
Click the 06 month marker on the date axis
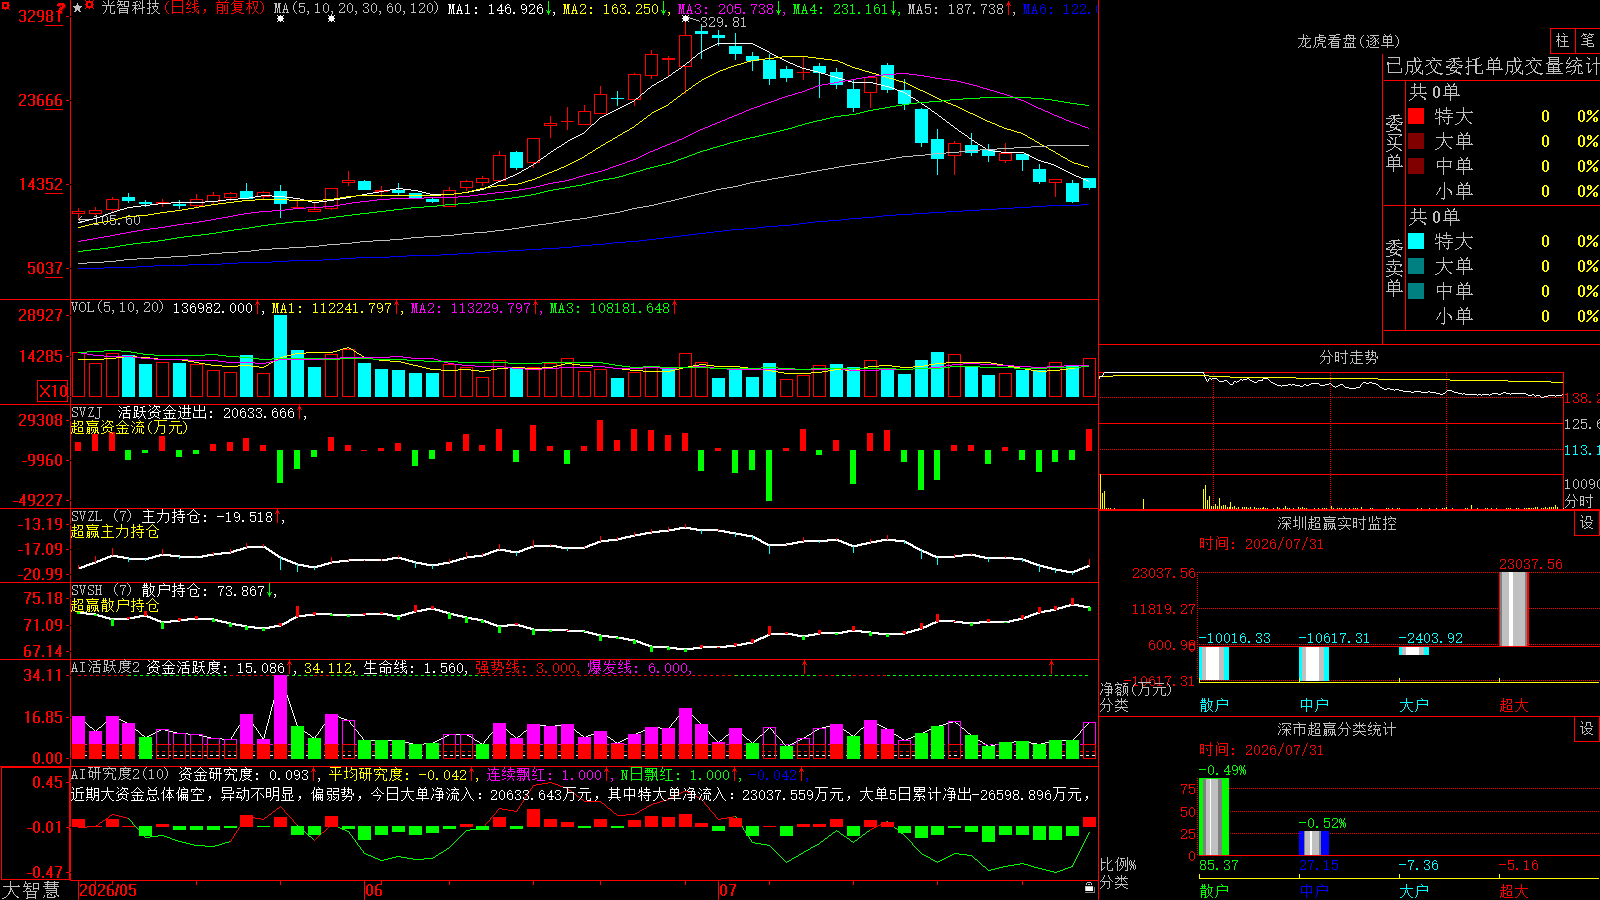click(x=374, y=890)
